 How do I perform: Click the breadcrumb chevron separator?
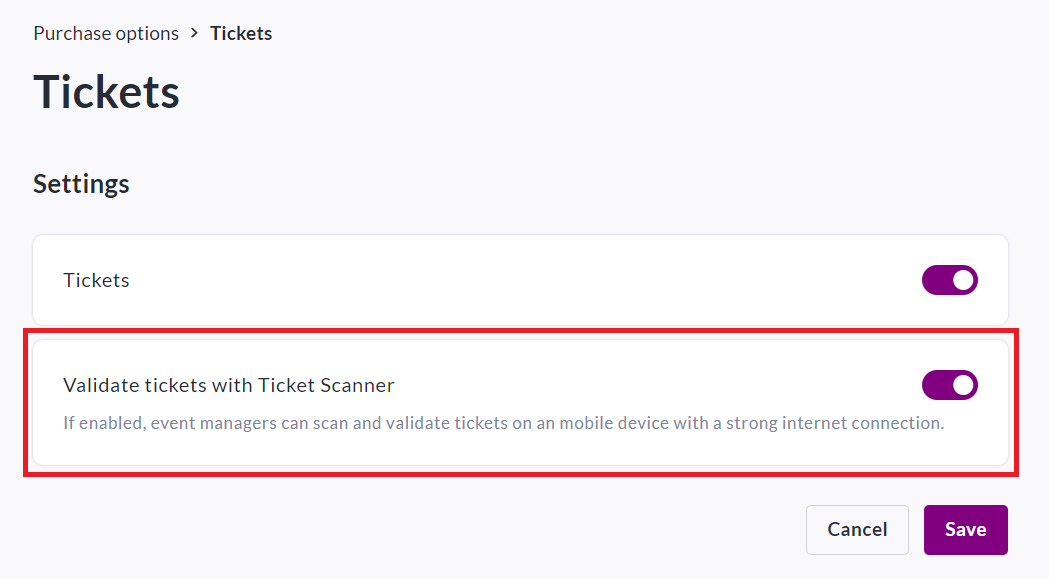[x=194, y=33]
